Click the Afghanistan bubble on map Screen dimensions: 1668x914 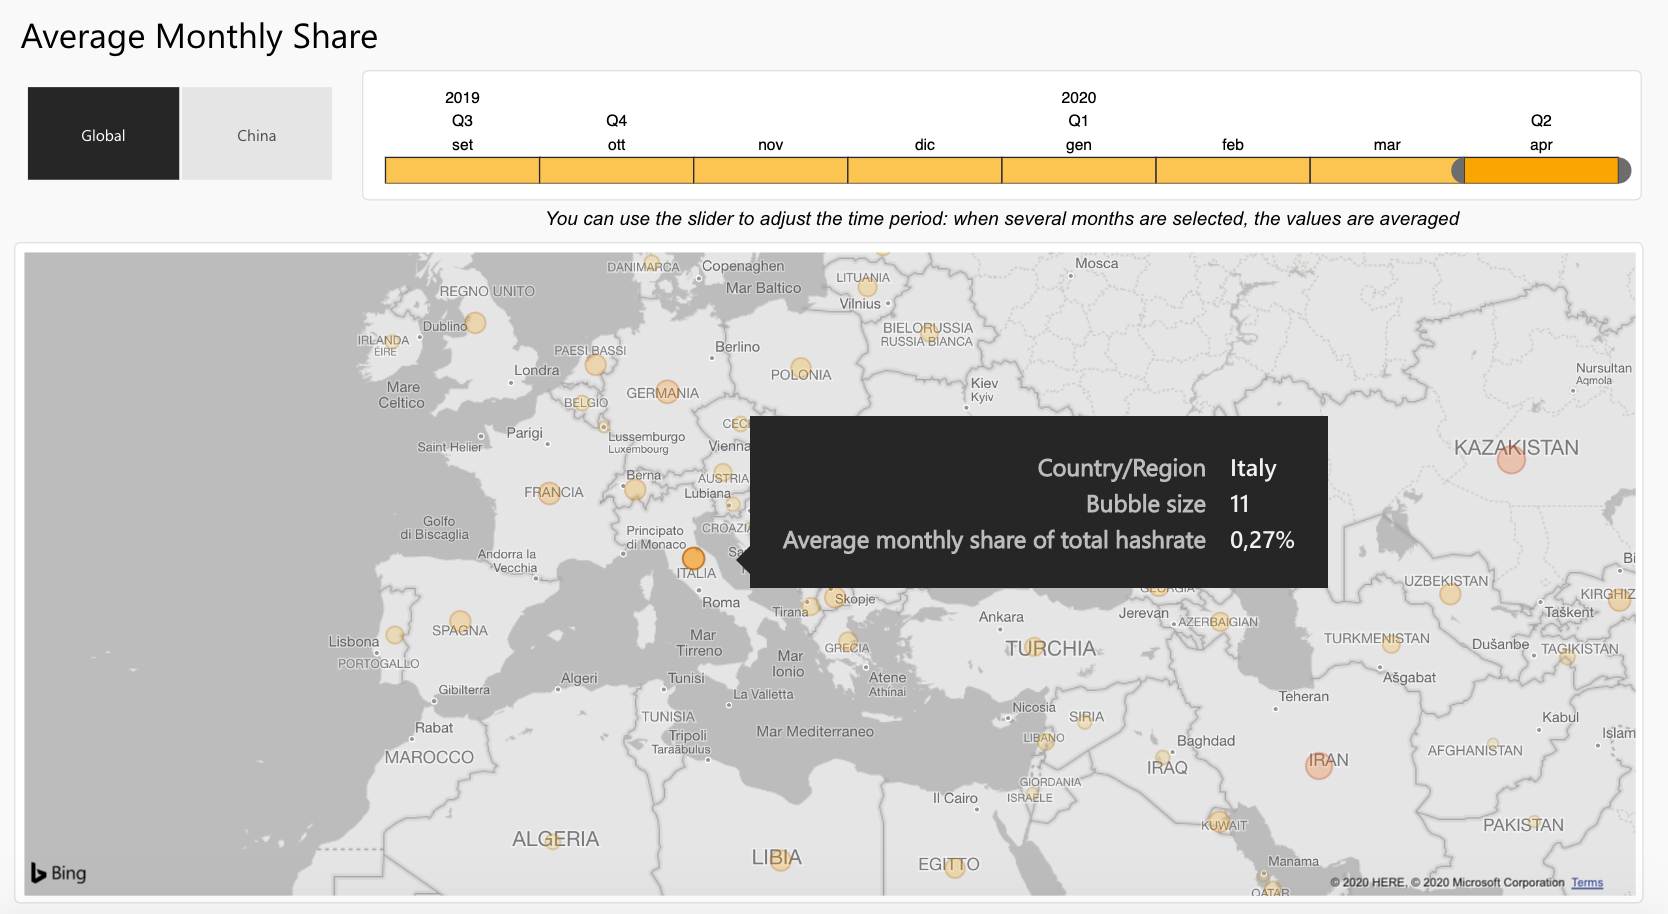click(x=1492, y=745)
